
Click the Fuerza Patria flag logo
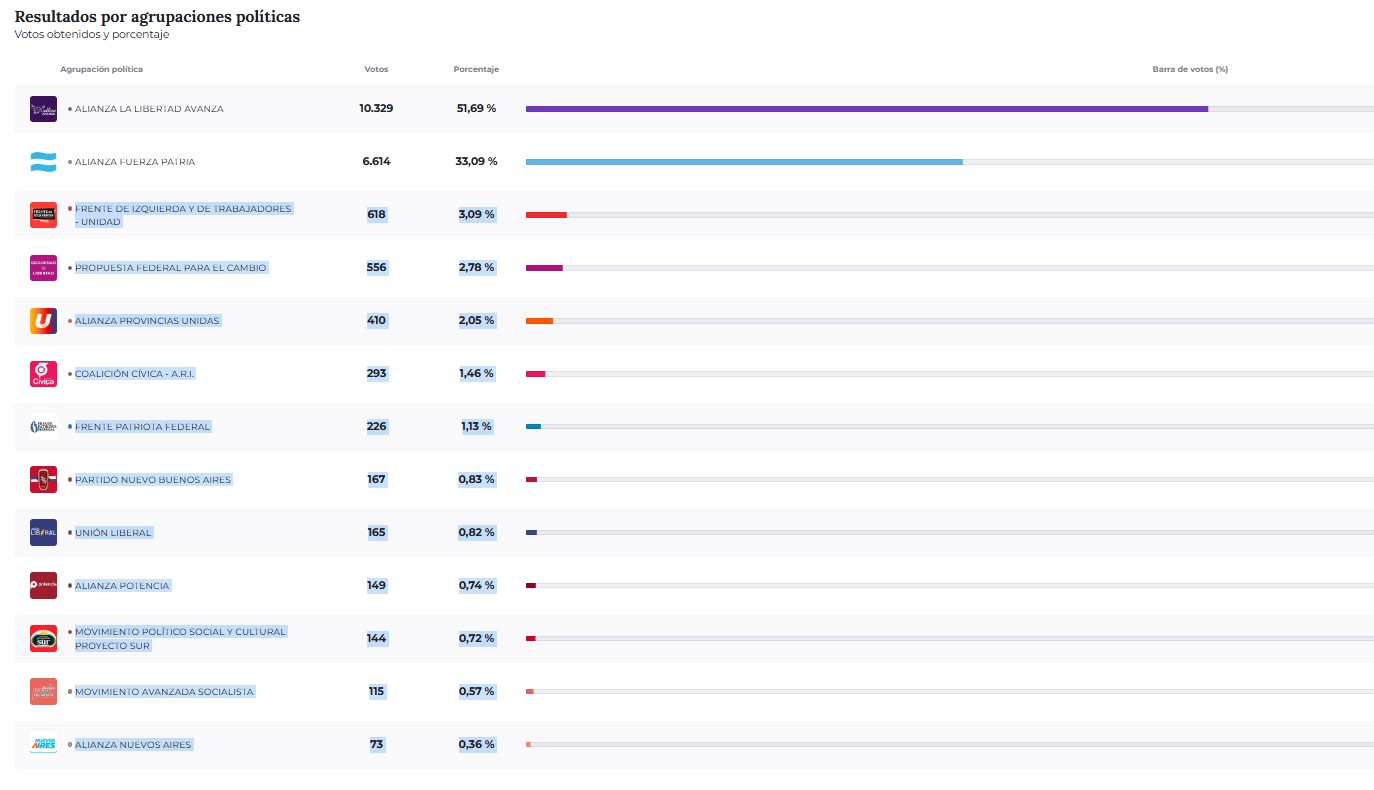[x=43, y=162]
